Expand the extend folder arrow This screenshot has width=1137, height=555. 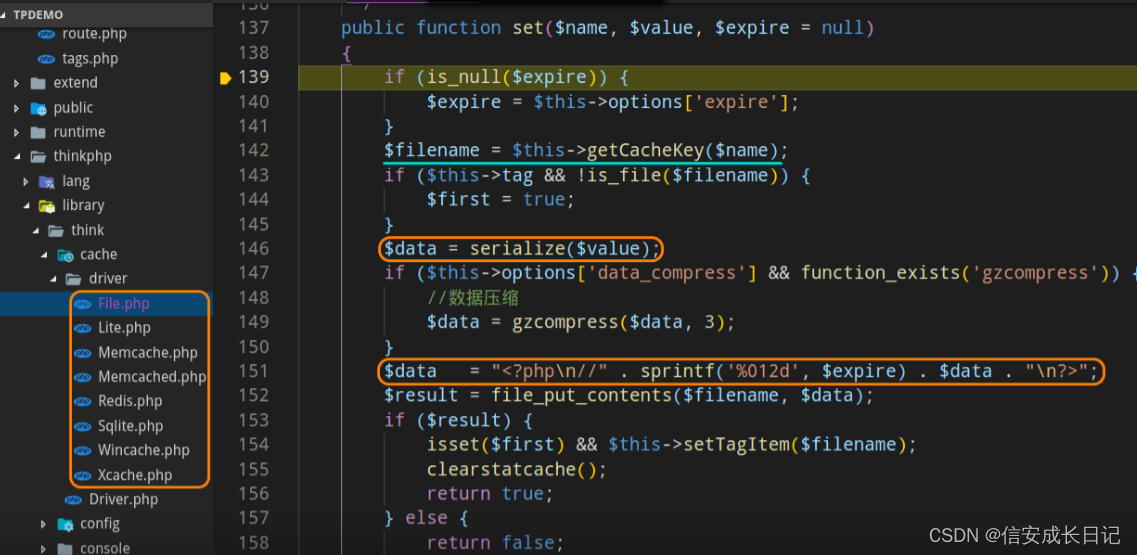[17, 83]
